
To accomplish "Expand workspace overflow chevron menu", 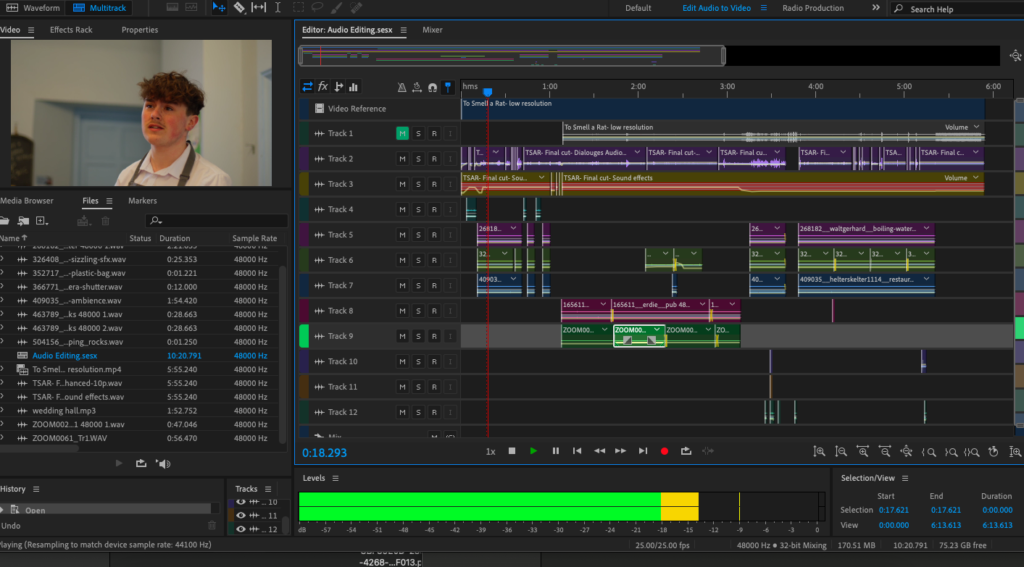I will tap(876, 8).
